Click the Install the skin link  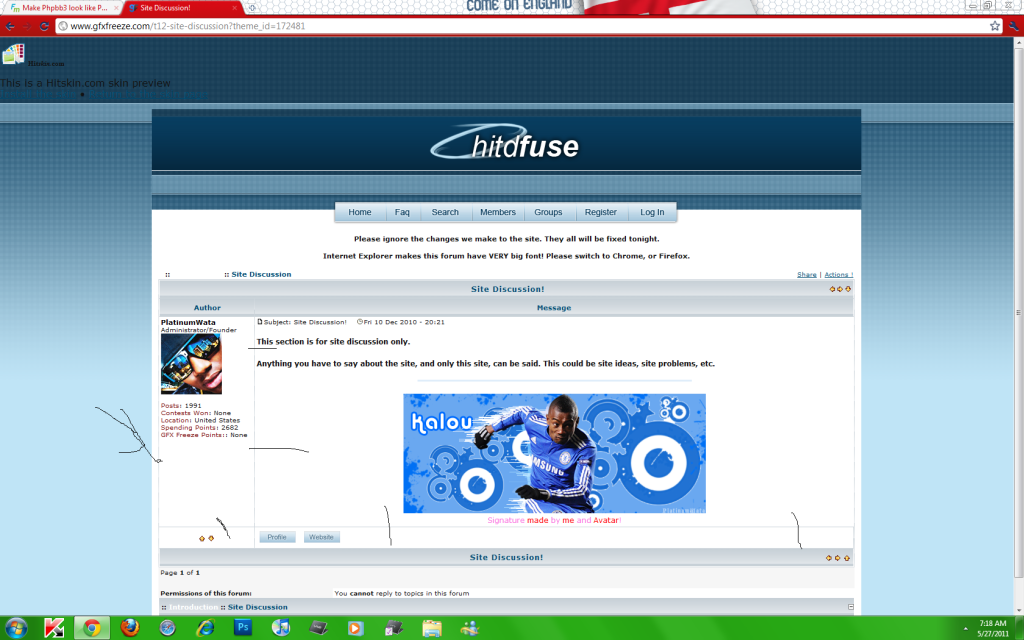39,94
